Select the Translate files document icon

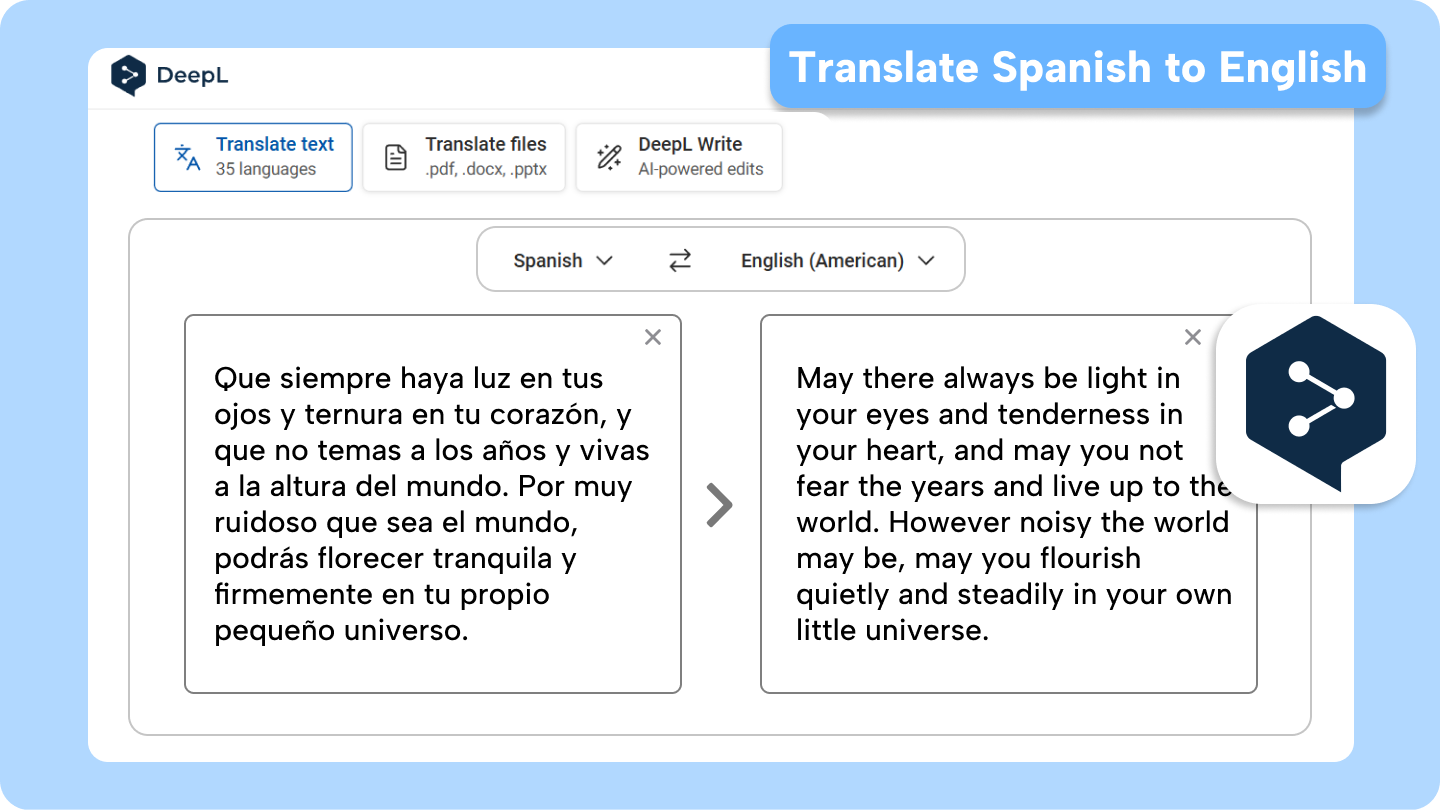(x=396, y=156)
